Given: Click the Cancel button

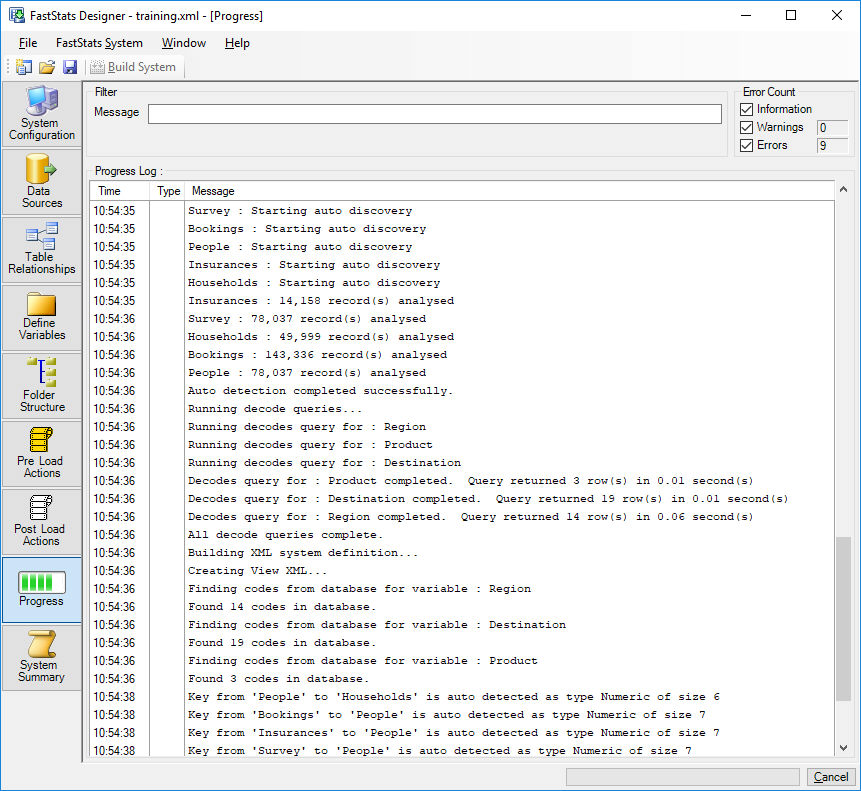Looking at the screenshot, I should [x=830, y=777].
